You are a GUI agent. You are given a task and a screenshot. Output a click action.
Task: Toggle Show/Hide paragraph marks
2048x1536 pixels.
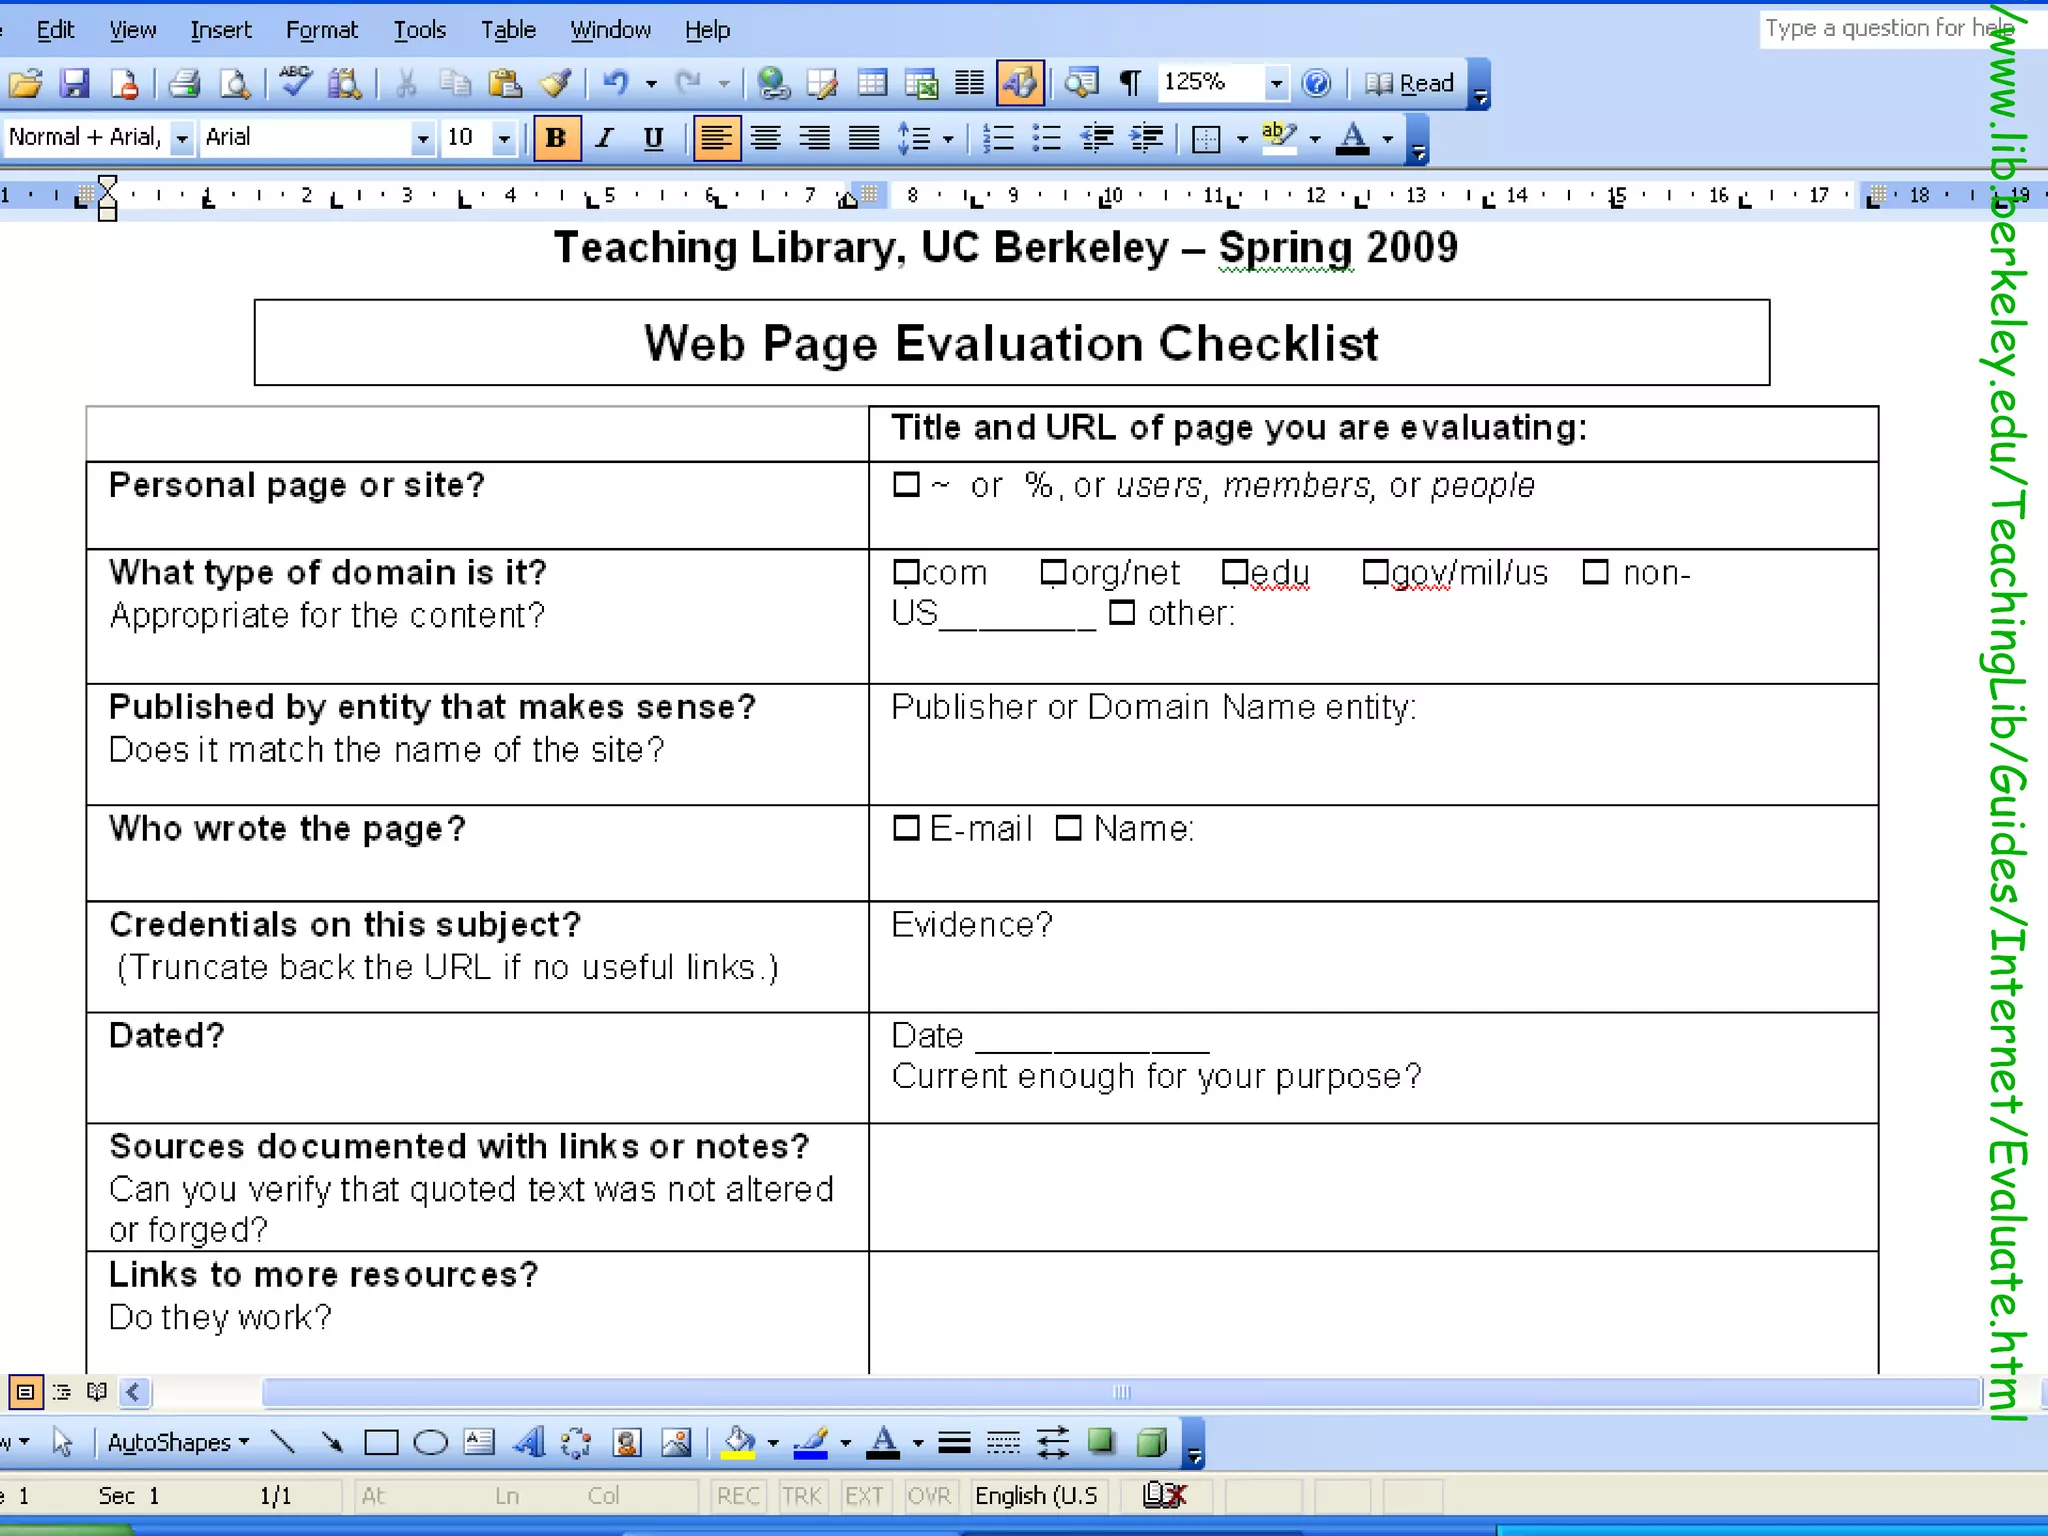tap(1130, 83)
